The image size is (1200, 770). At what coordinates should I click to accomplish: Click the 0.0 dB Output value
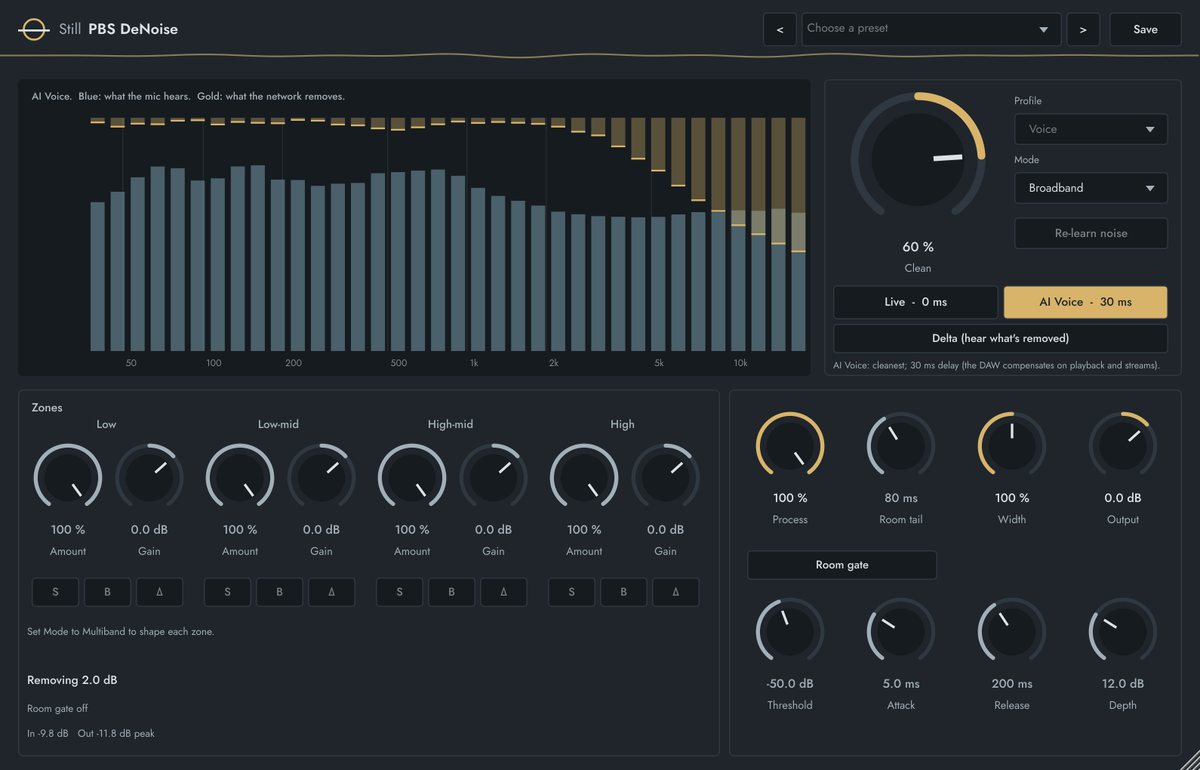click(x=1122, y=498)
